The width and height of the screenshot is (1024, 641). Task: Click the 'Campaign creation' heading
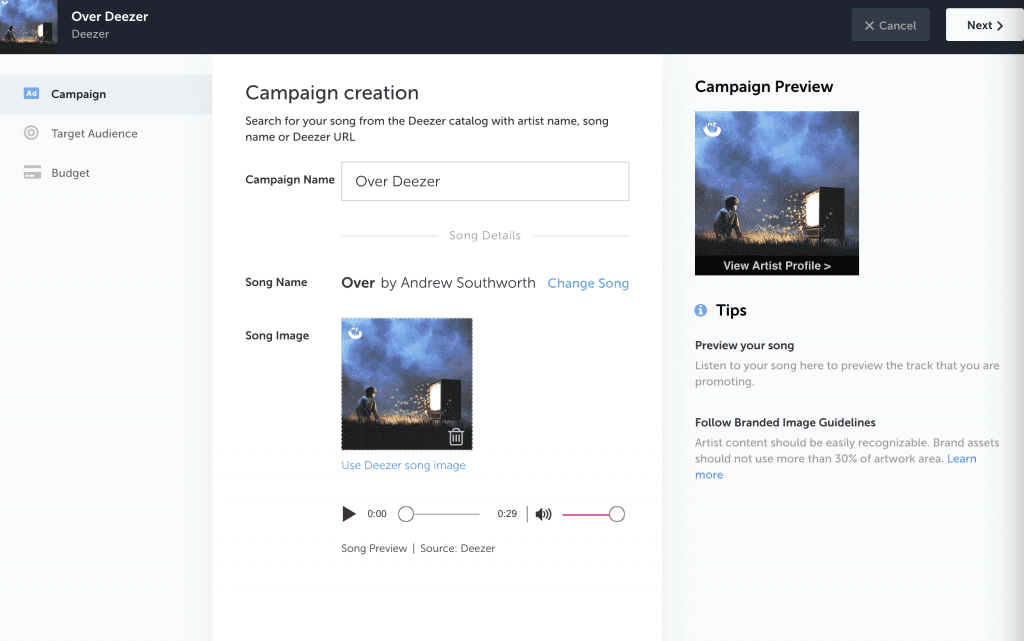tap(332, 93)
